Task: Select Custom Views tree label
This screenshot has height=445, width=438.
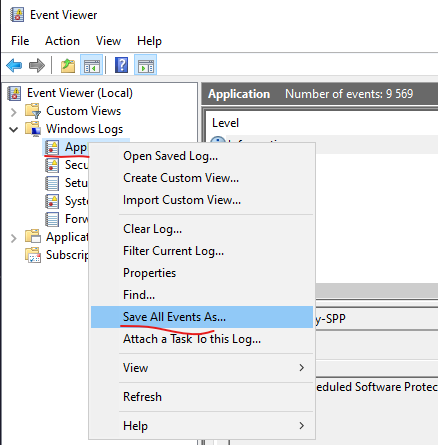Action: click(84, 111)
